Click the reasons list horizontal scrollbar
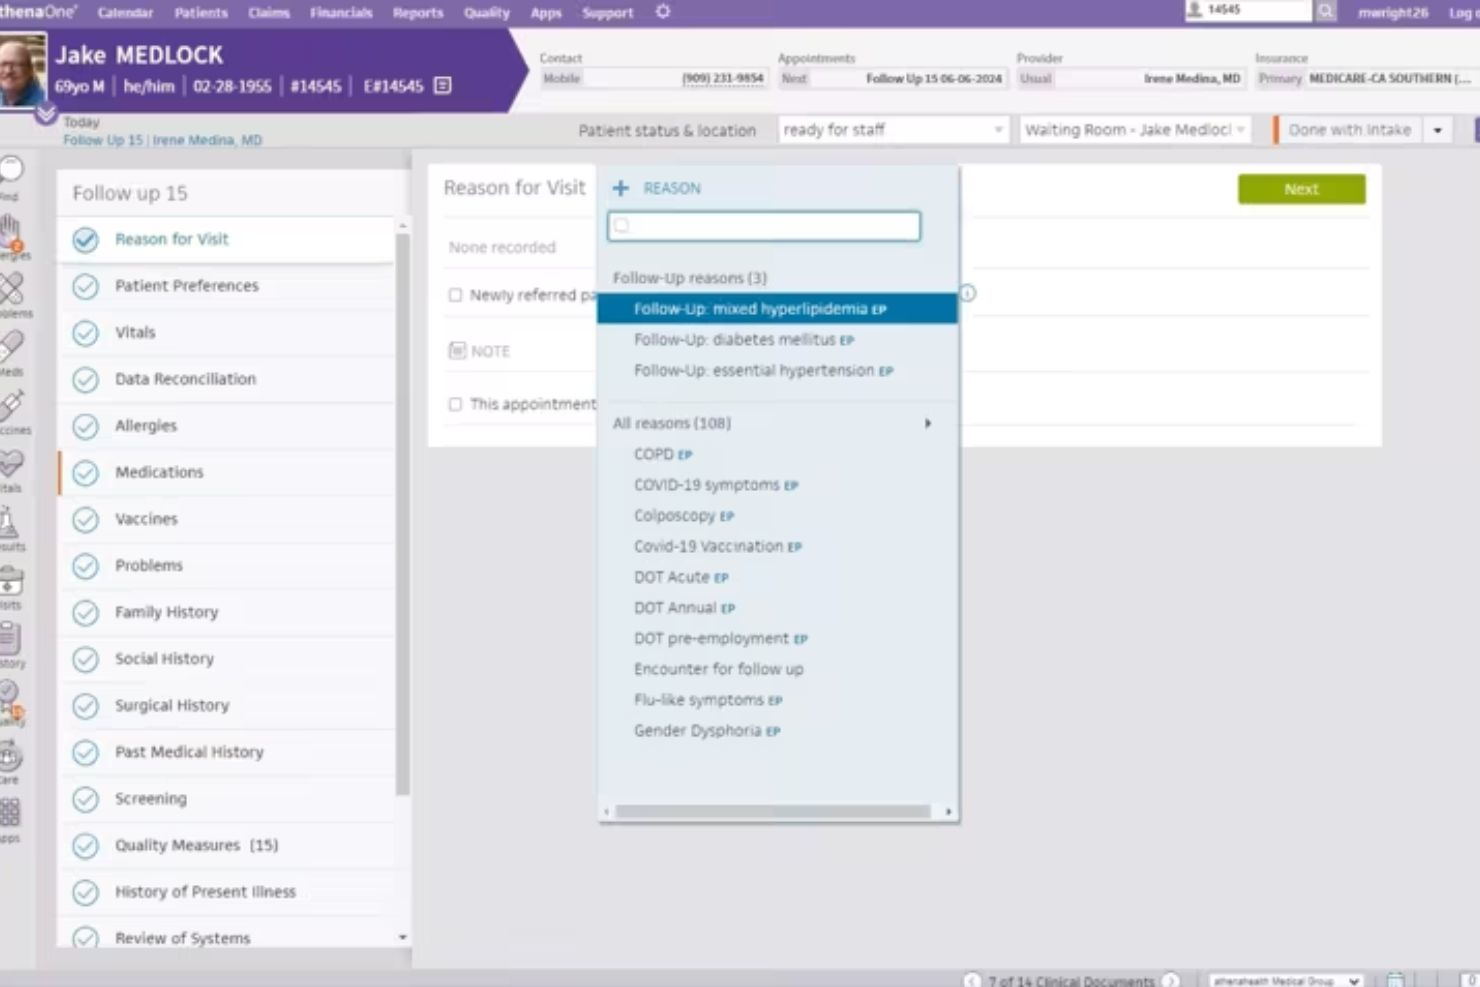 [773, 812]
